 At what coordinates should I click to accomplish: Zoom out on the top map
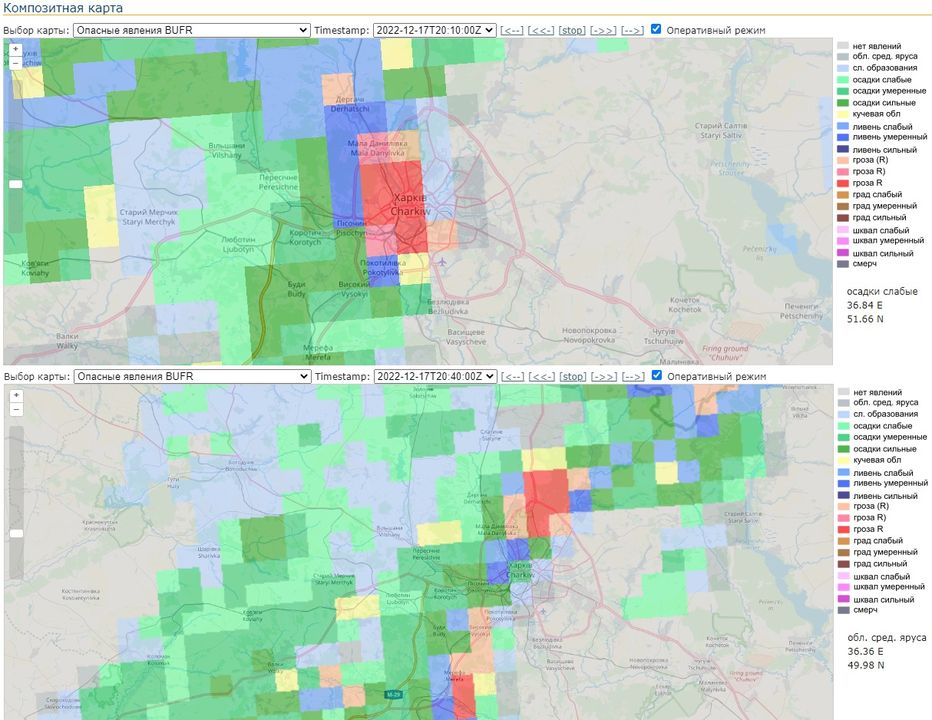pos(15,63)
